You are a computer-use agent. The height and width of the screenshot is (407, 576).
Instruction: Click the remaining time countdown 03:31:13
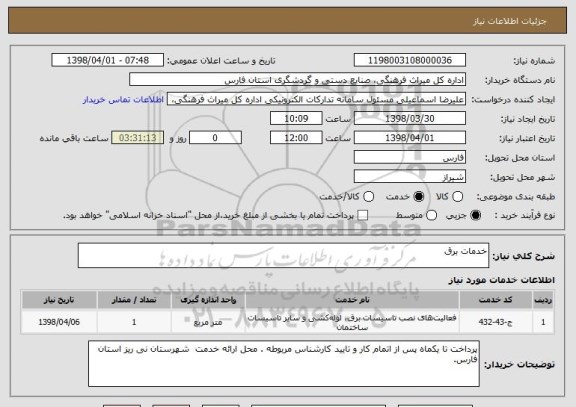(x=138, y=138)
